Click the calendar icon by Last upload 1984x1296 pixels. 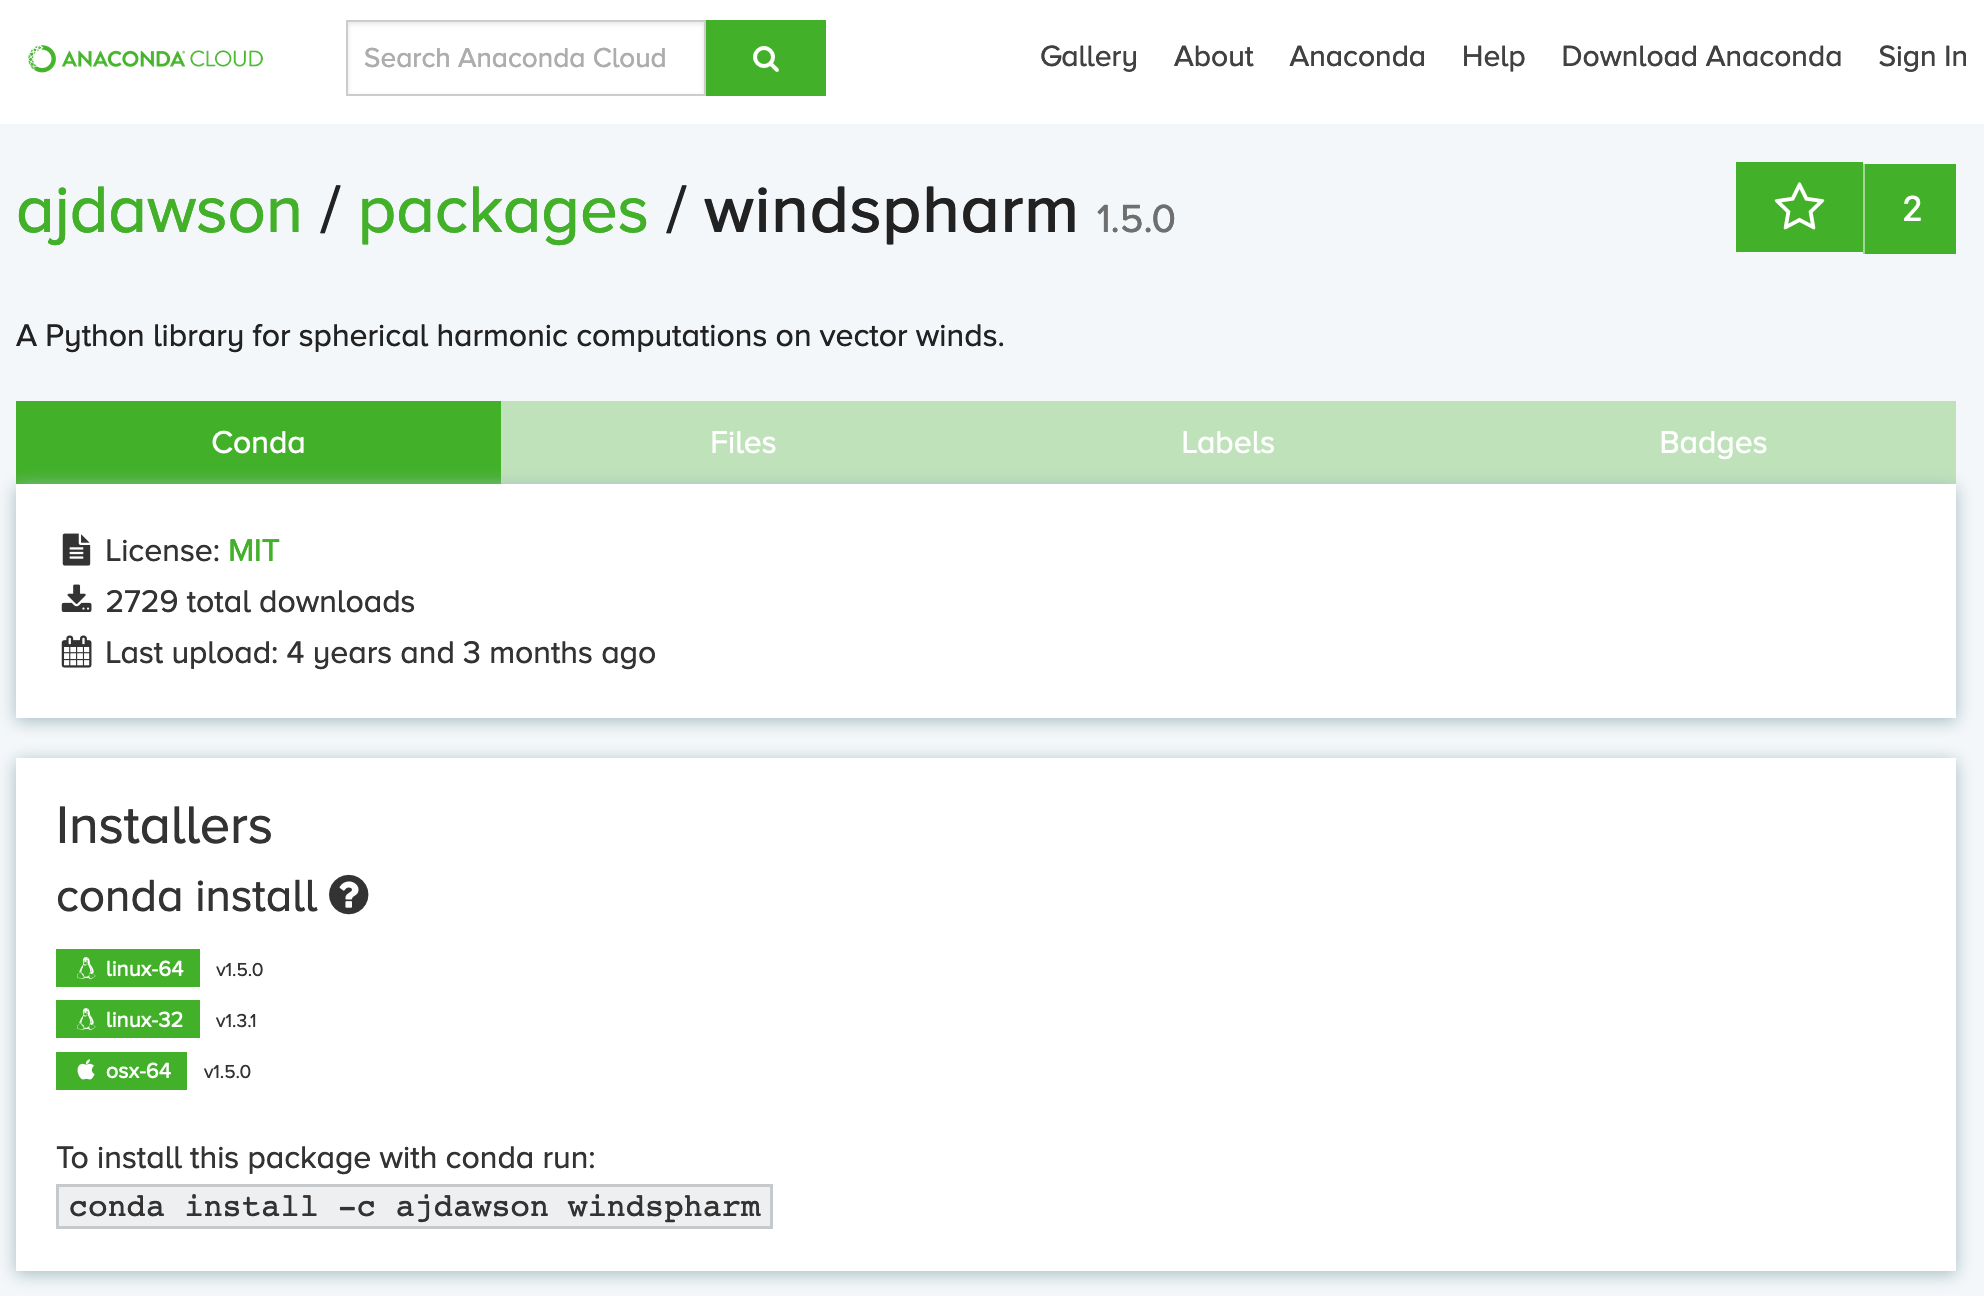[x=76, y=652]
